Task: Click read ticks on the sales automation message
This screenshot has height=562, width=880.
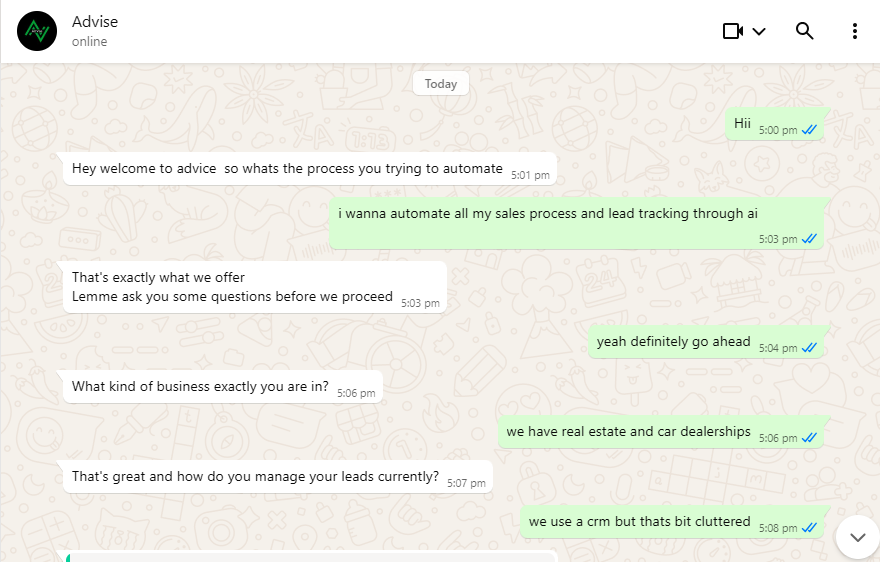Action: click(x=809, y=239)
